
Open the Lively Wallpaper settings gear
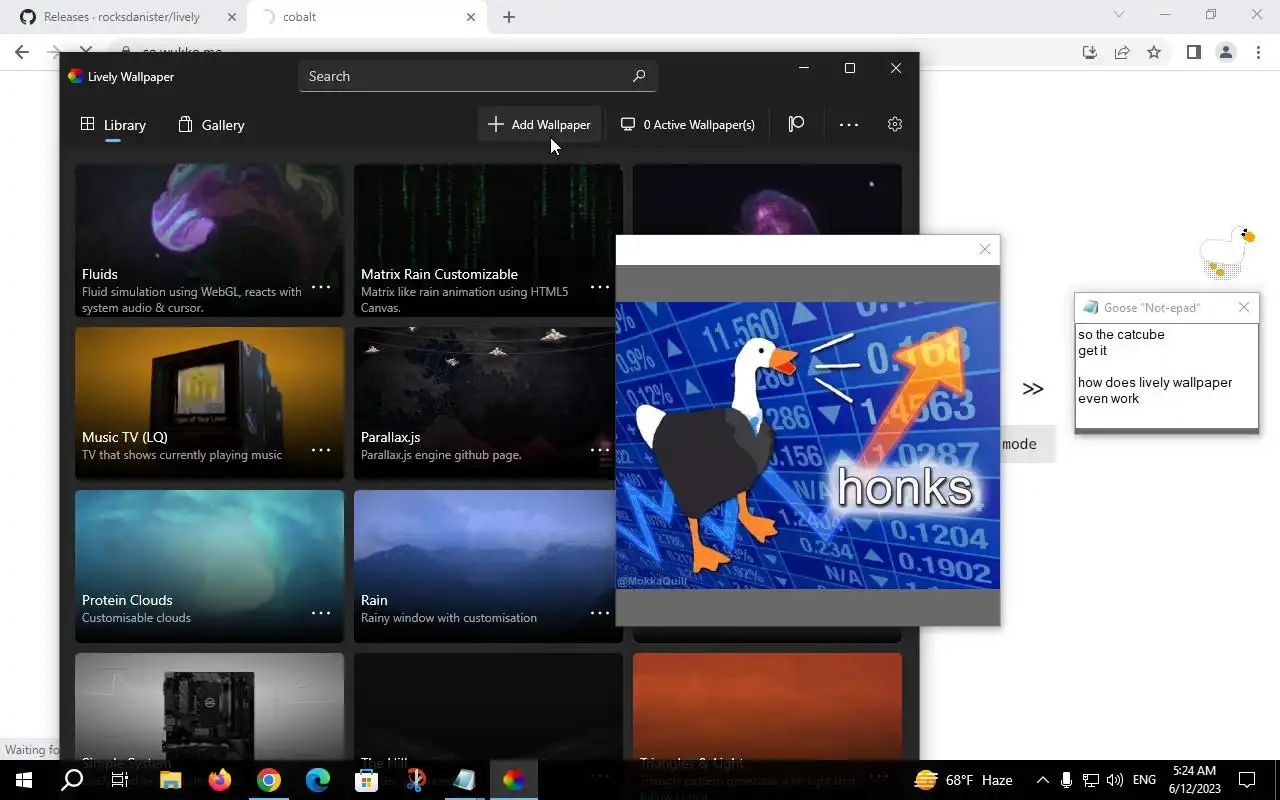(x=894, y=124)
